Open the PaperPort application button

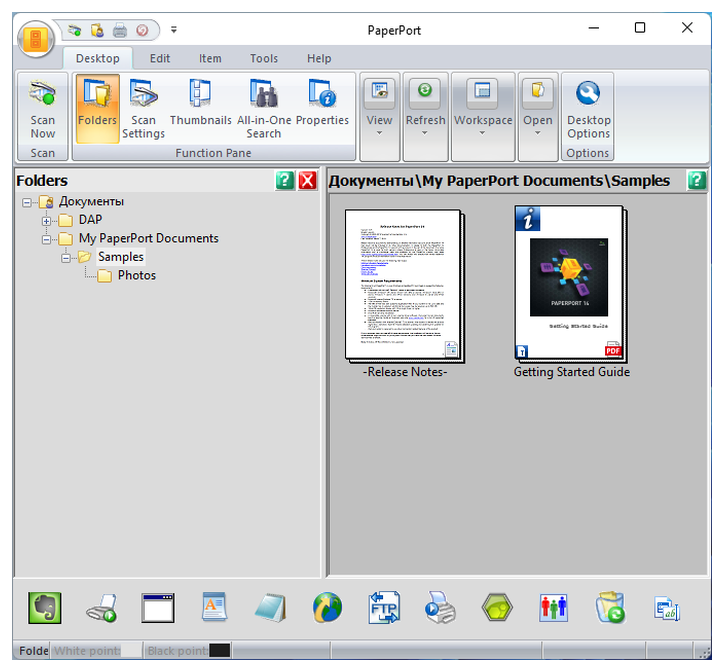coord(36,39)
